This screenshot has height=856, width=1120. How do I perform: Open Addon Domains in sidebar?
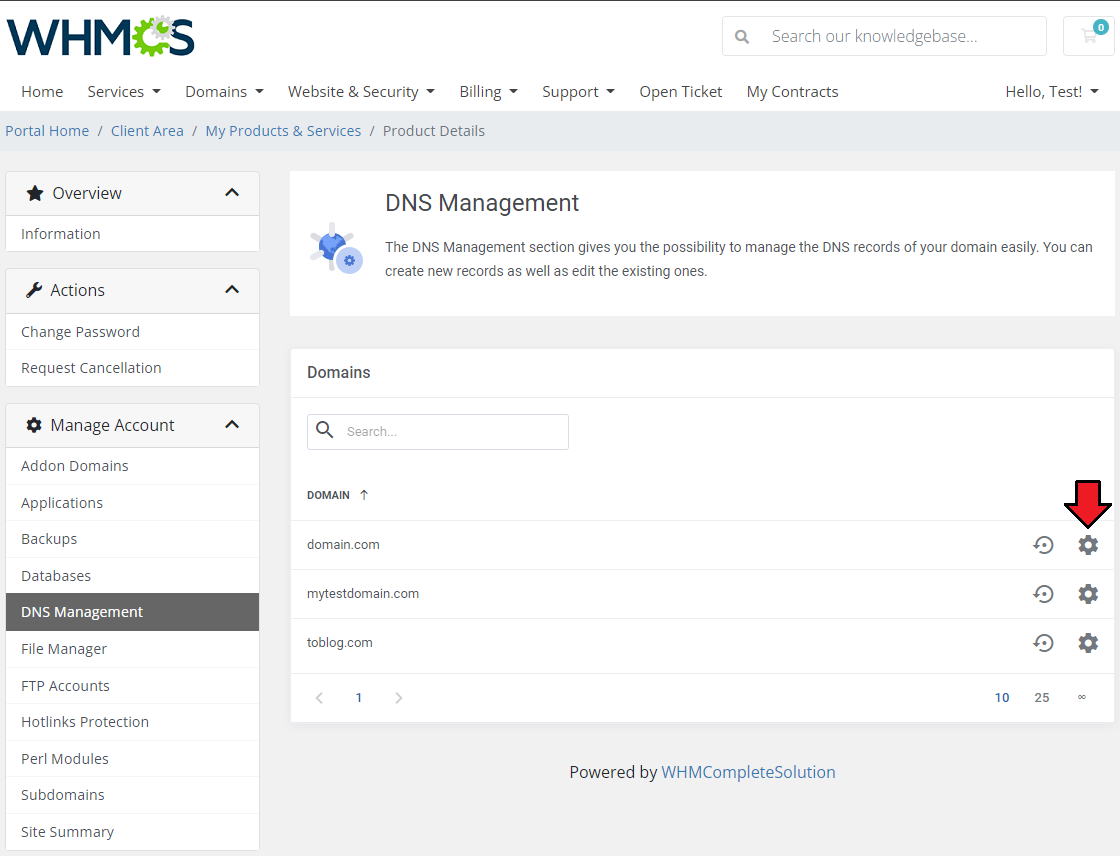click(132, 466)
